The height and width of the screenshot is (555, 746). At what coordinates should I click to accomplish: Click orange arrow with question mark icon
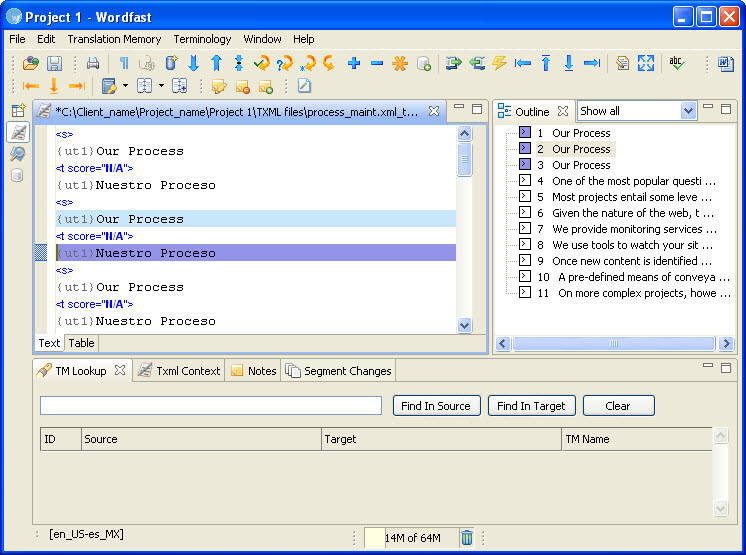285,63
